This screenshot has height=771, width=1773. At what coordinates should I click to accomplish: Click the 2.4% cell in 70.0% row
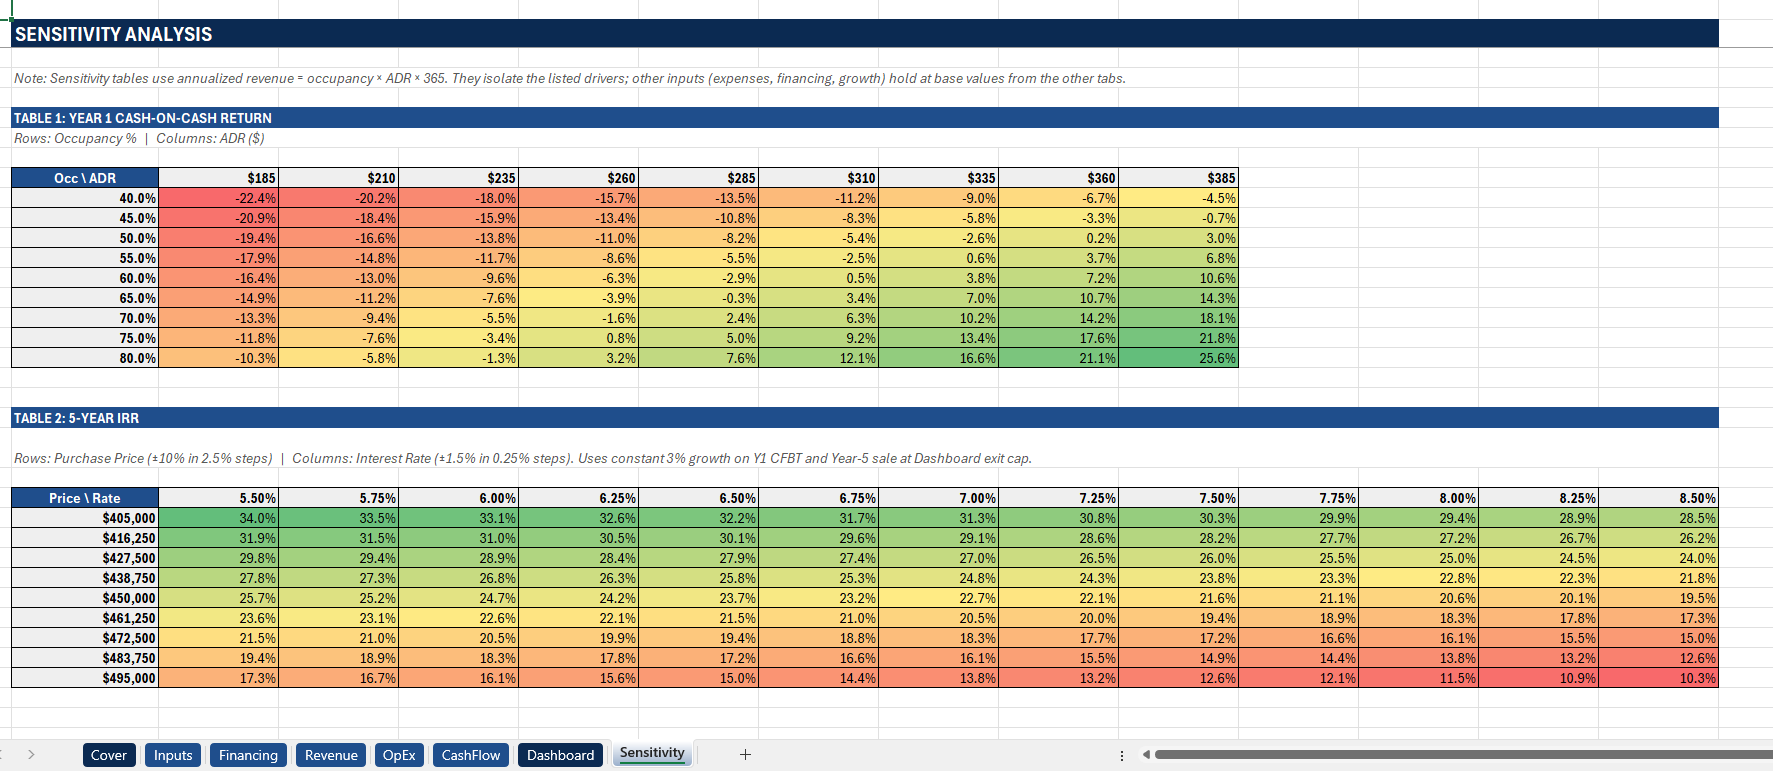coord(698,318)
